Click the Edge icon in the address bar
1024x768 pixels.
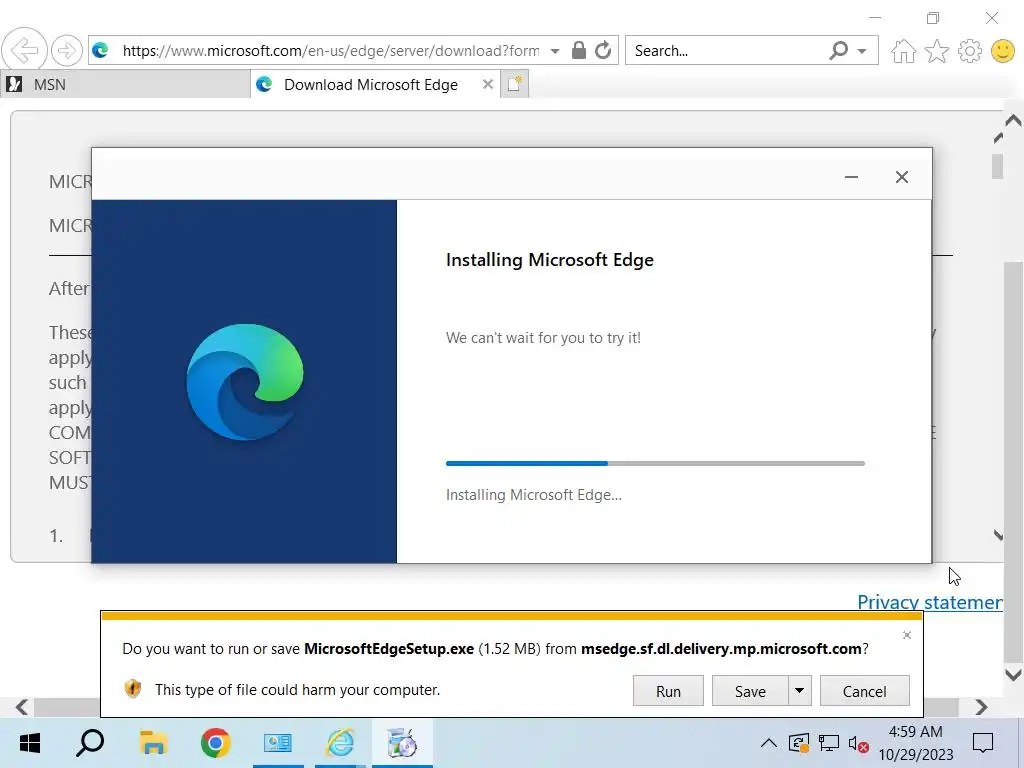(101, 50)
